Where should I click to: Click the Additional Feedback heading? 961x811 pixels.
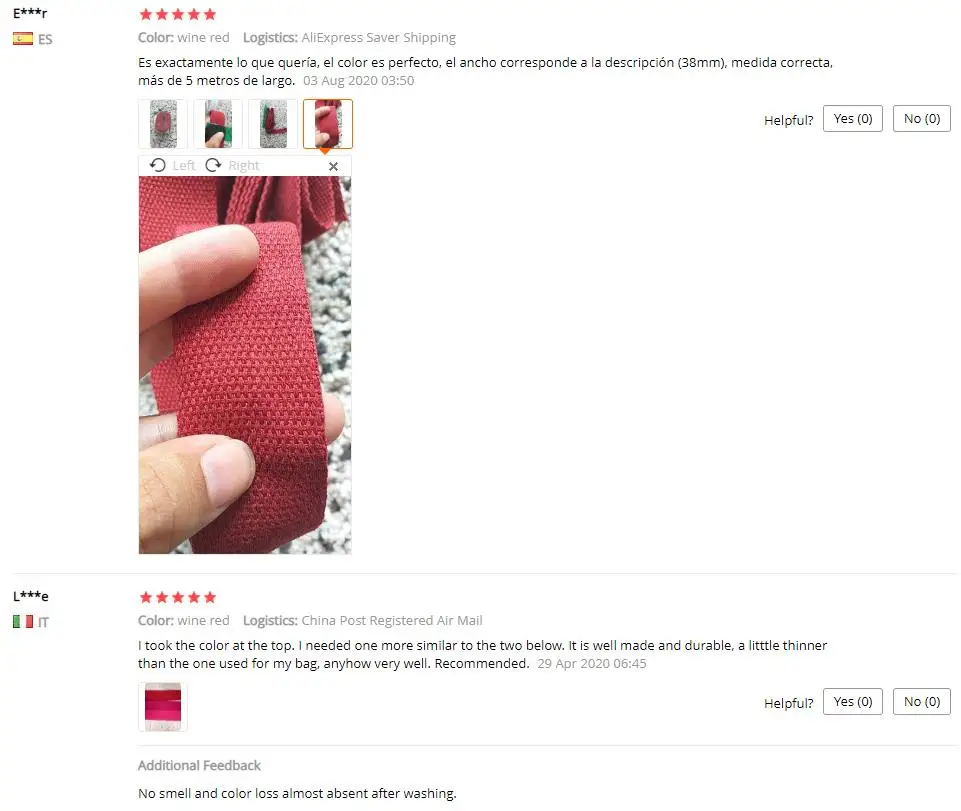coord(199,765)
